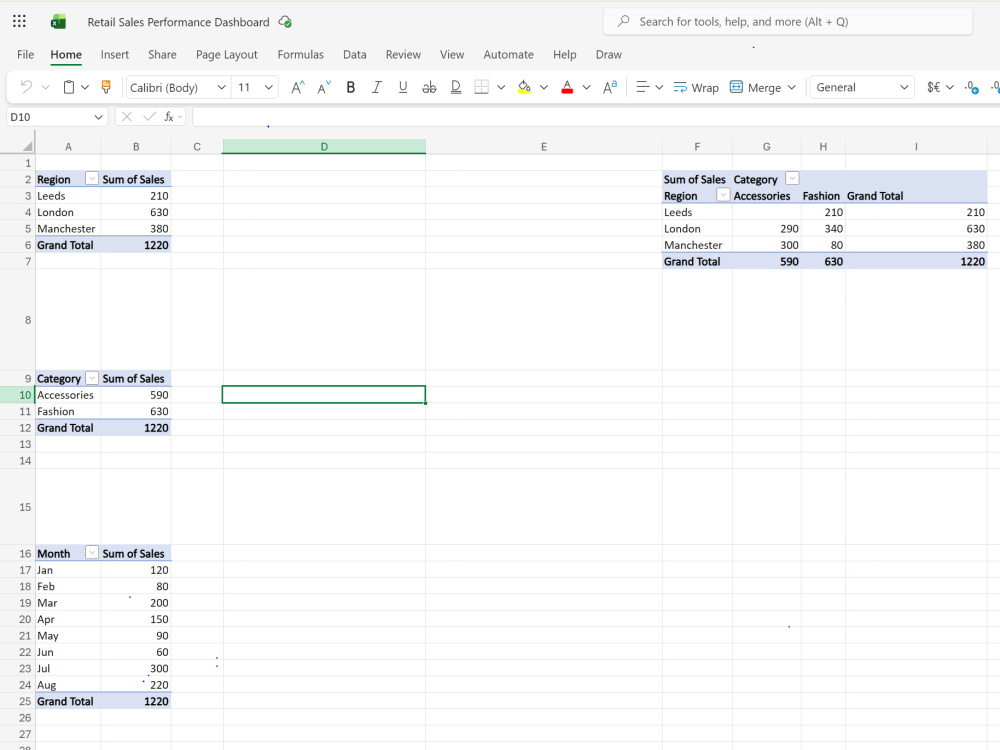Open the Help tab

(564, 55)
